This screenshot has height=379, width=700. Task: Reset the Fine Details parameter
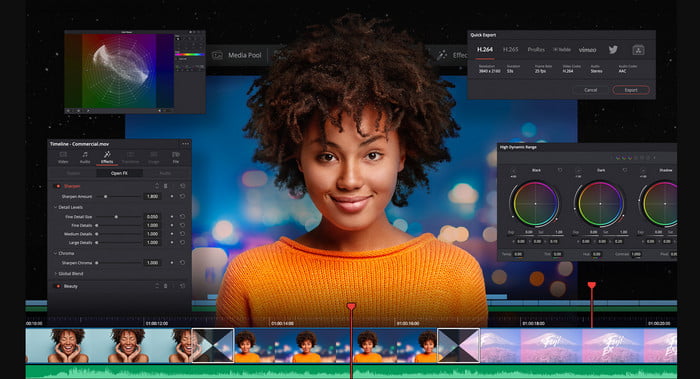182,225
